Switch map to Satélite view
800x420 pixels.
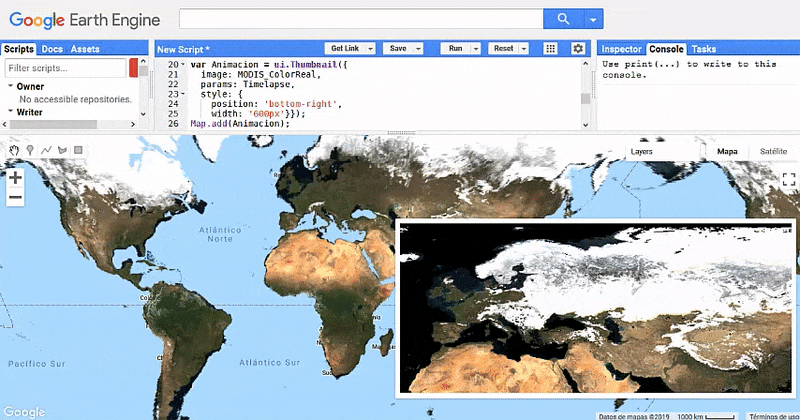(x=773, y=152)
